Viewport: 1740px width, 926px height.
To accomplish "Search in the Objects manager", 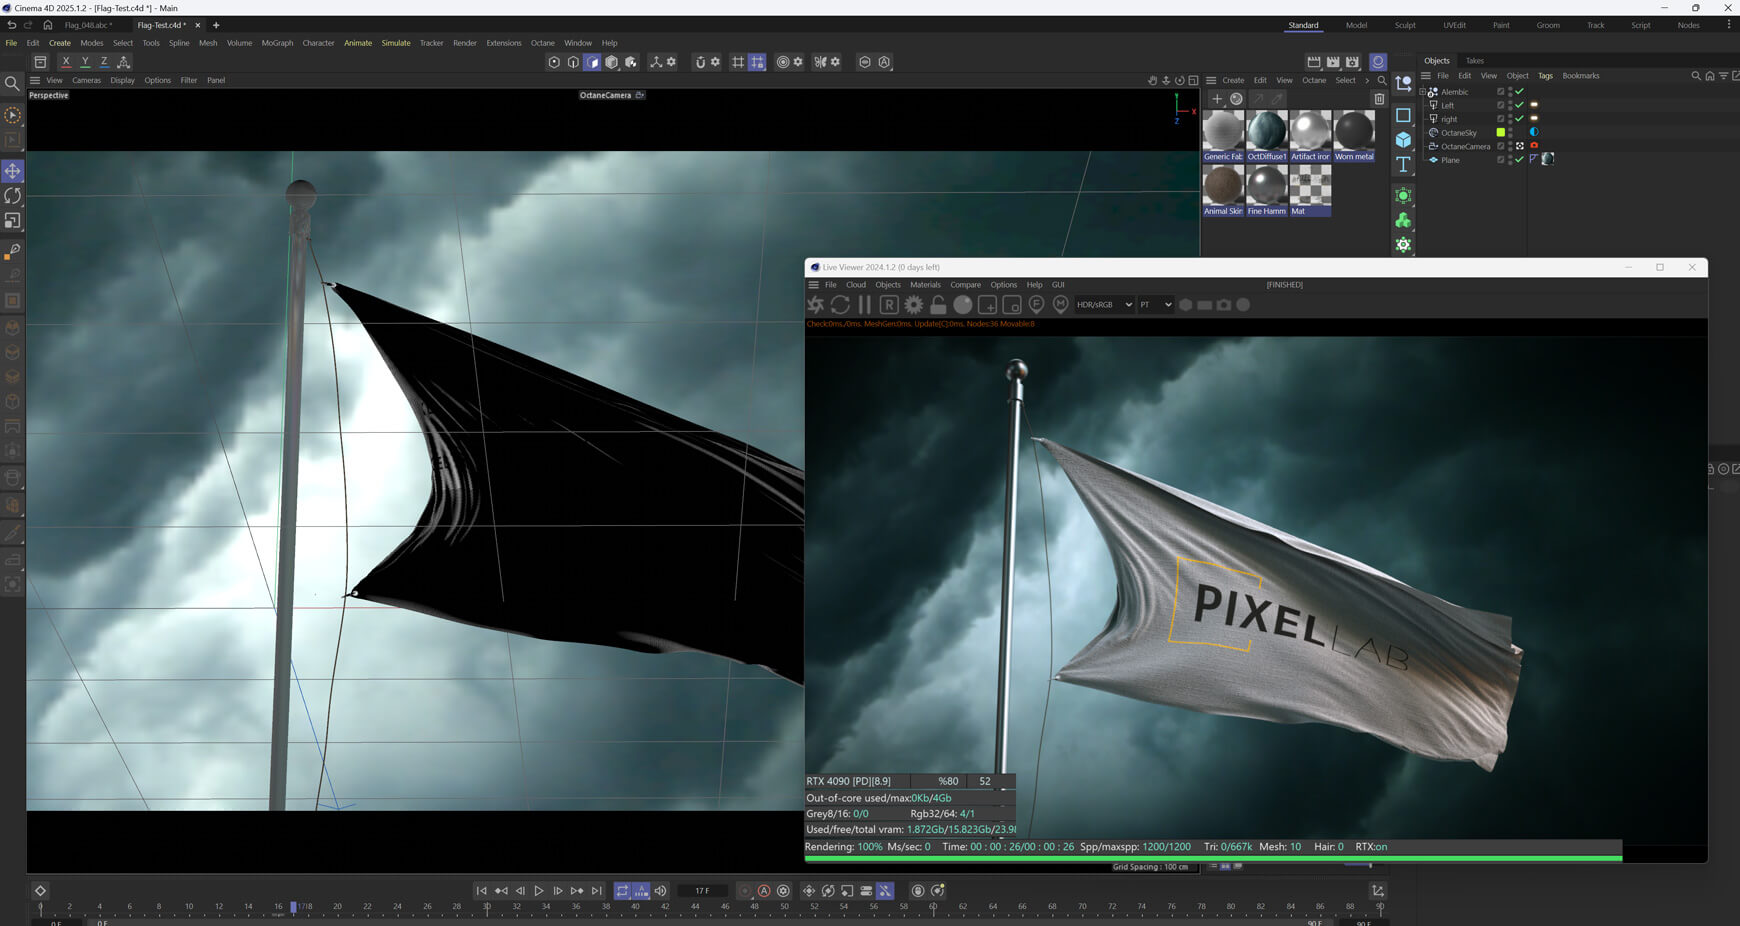I will coord(1696,76).
